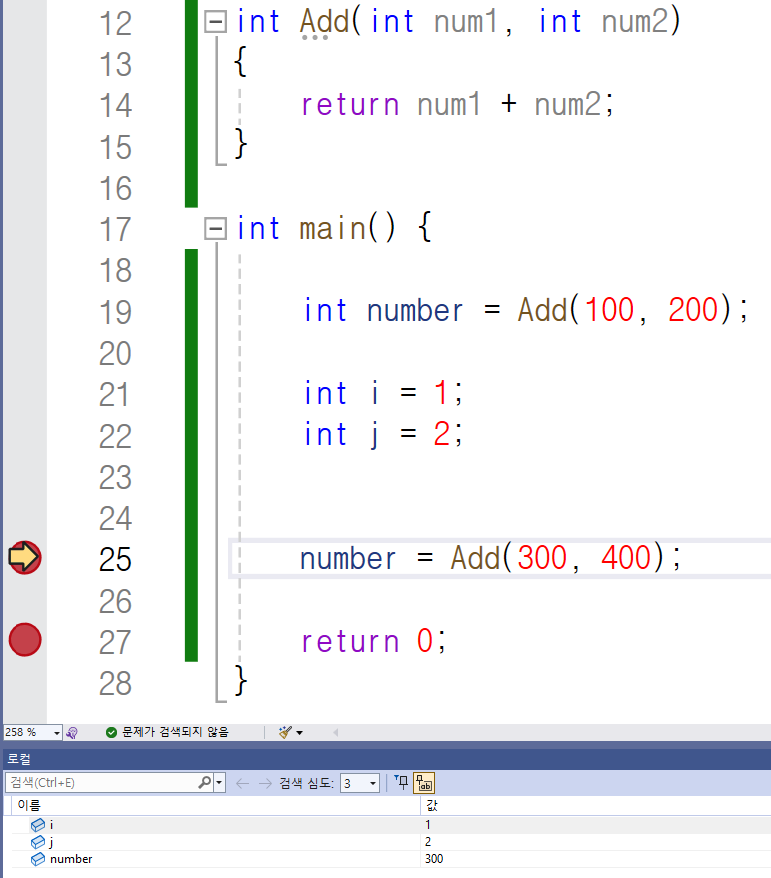Click line number 19 in the gutter
The image size is (771, 878).
115,312
